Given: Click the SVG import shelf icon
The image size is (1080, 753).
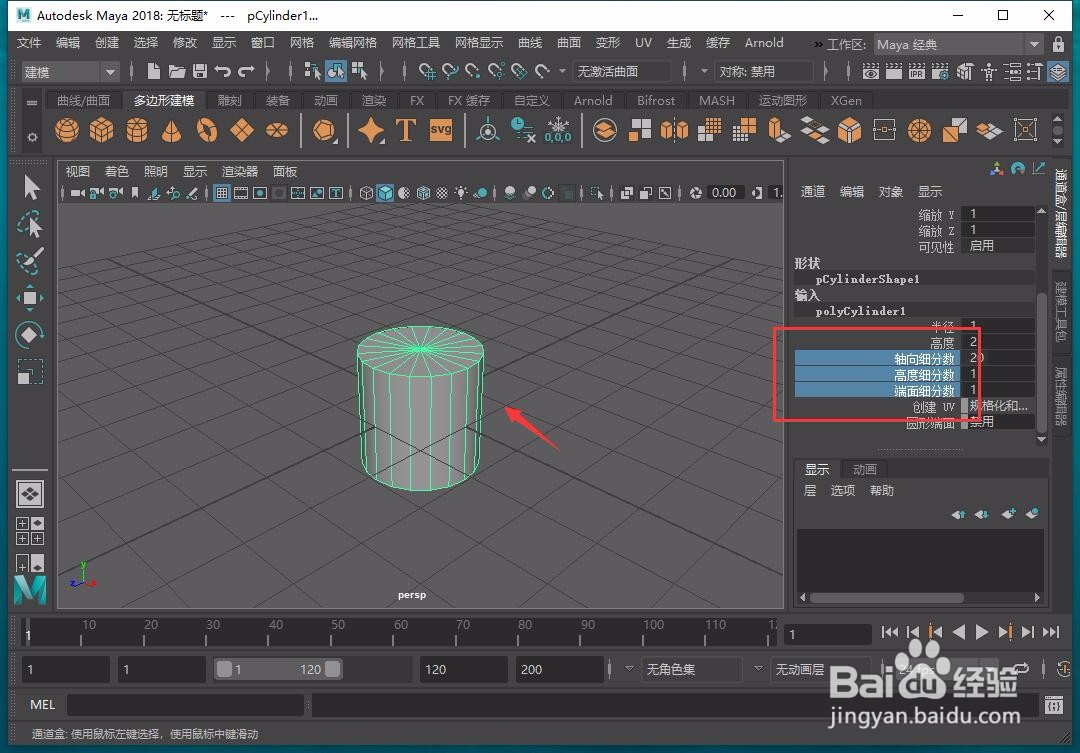Looking at the screenshot, I should tap(441, 130).
